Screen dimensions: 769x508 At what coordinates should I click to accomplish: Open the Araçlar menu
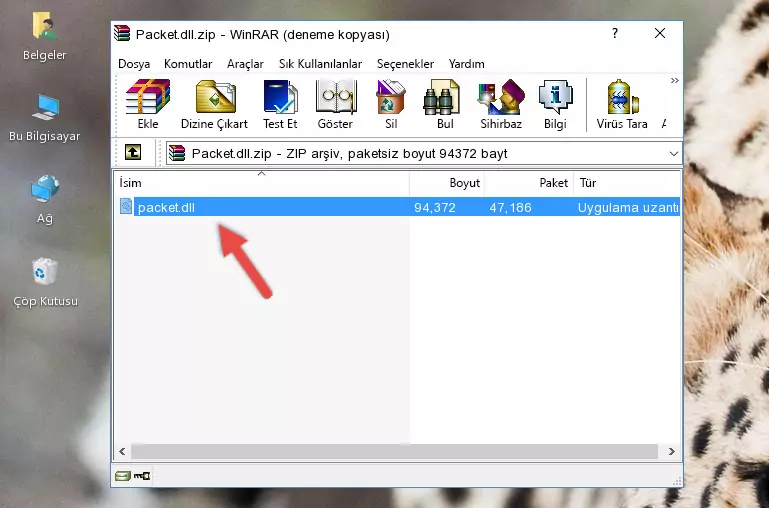point(245,64)
